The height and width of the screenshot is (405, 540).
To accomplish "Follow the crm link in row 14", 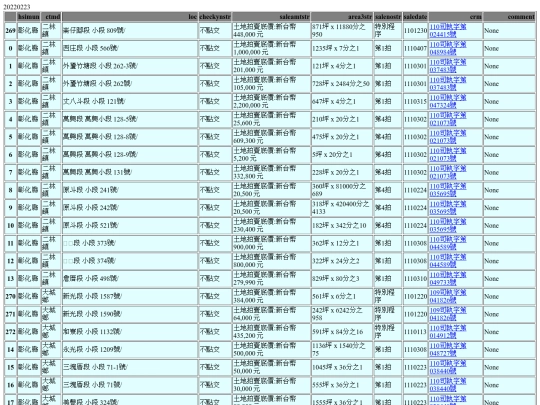I will coord(447,350).
